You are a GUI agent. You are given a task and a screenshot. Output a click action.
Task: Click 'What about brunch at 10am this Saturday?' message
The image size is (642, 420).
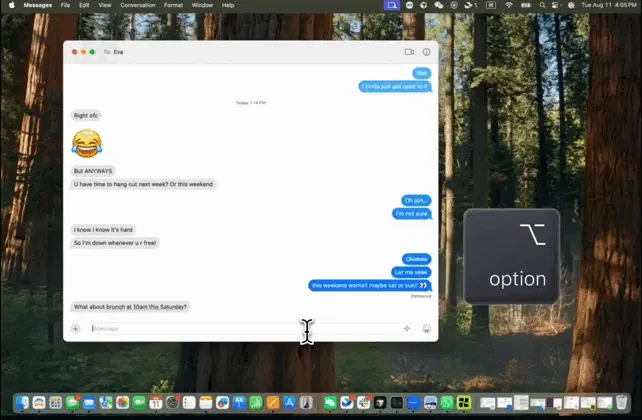130,307
